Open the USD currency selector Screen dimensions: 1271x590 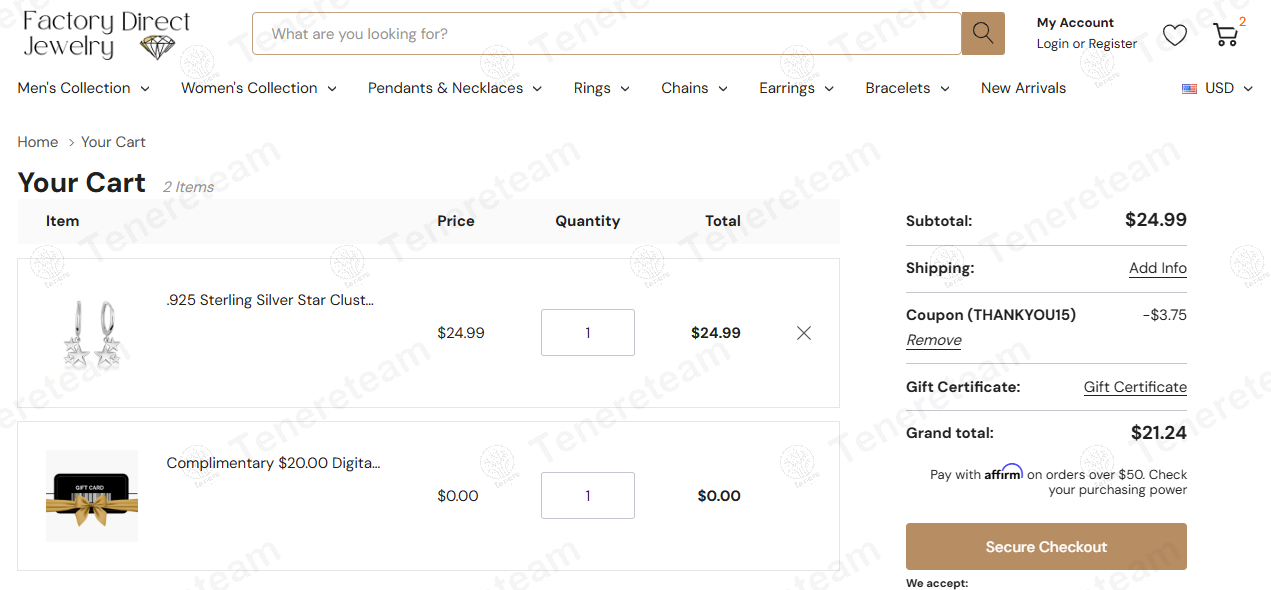coord(1217,88)
